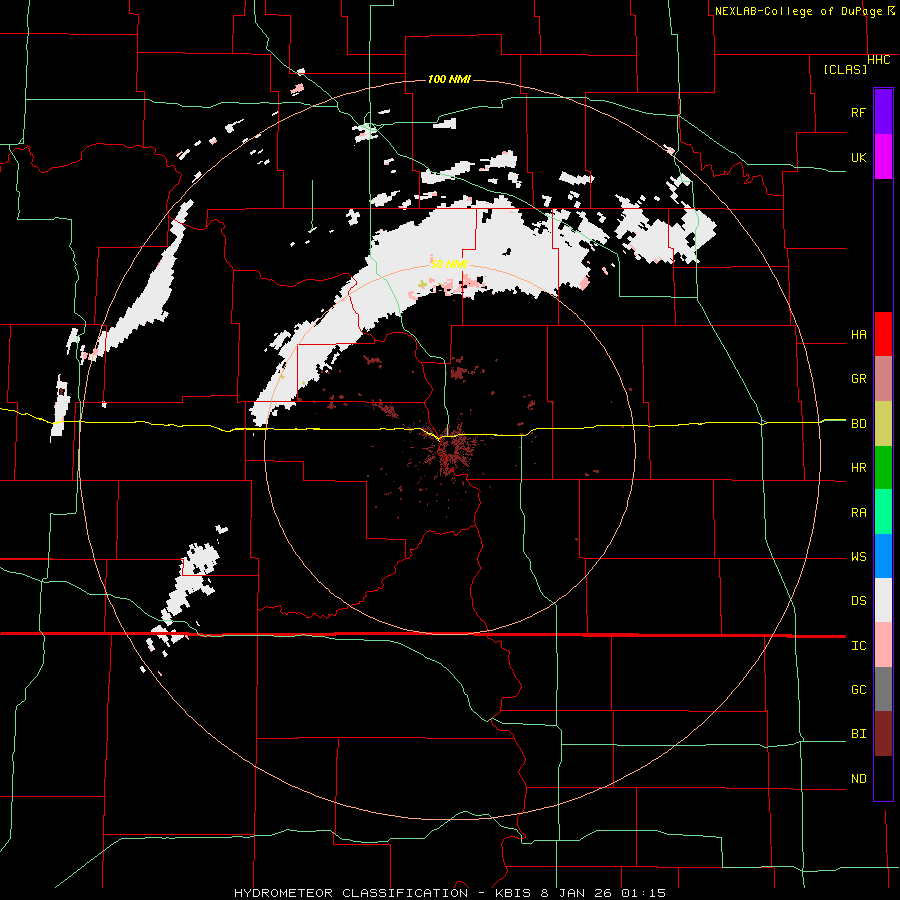Image resolution: width=900 pixels, height=900 pixels.
Task: Click the "RA" legend label
Action: click(858, 513)
